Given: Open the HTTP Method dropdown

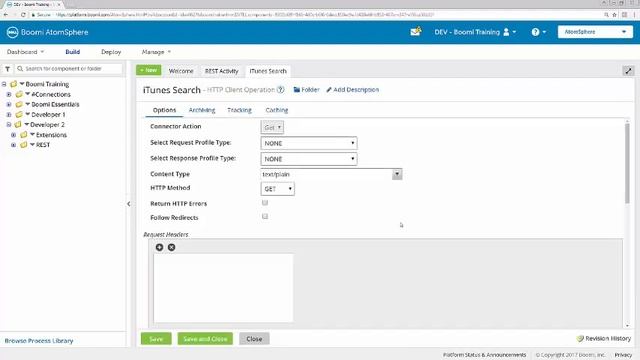Looking at the screenshot, I should click(x=278, y=189).
